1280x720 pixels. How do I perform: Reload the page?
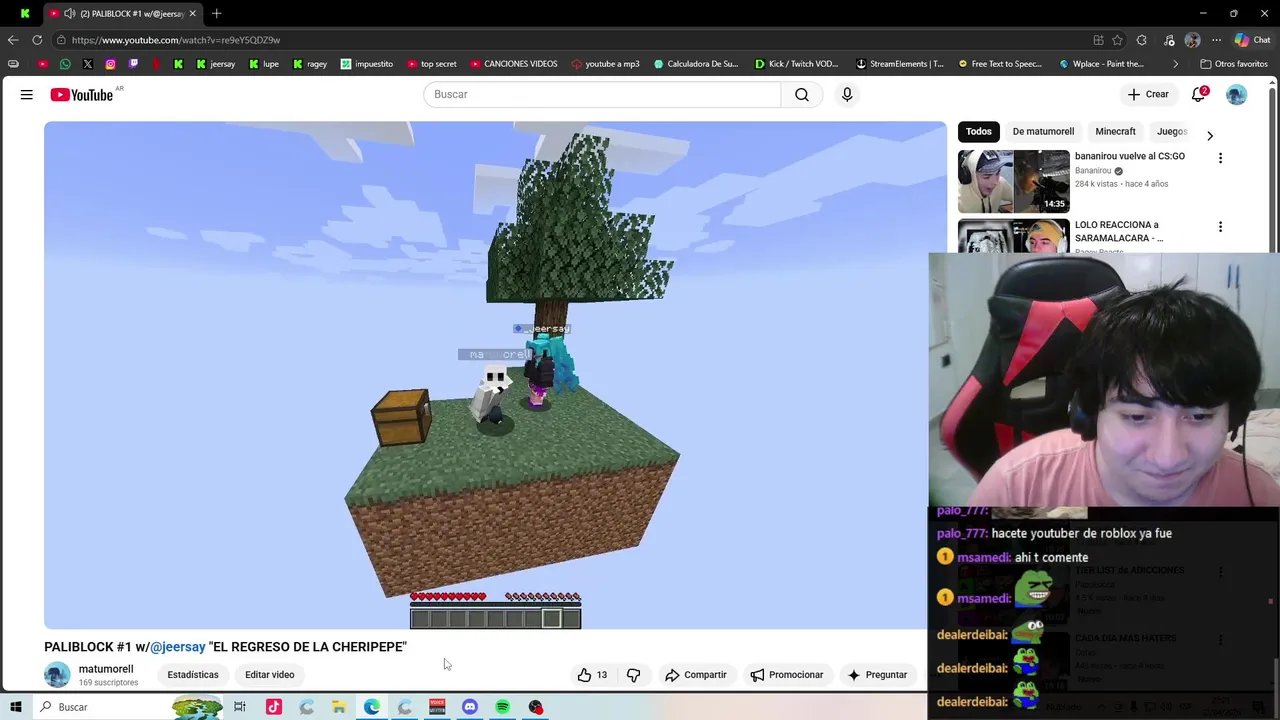click(37, 40)
